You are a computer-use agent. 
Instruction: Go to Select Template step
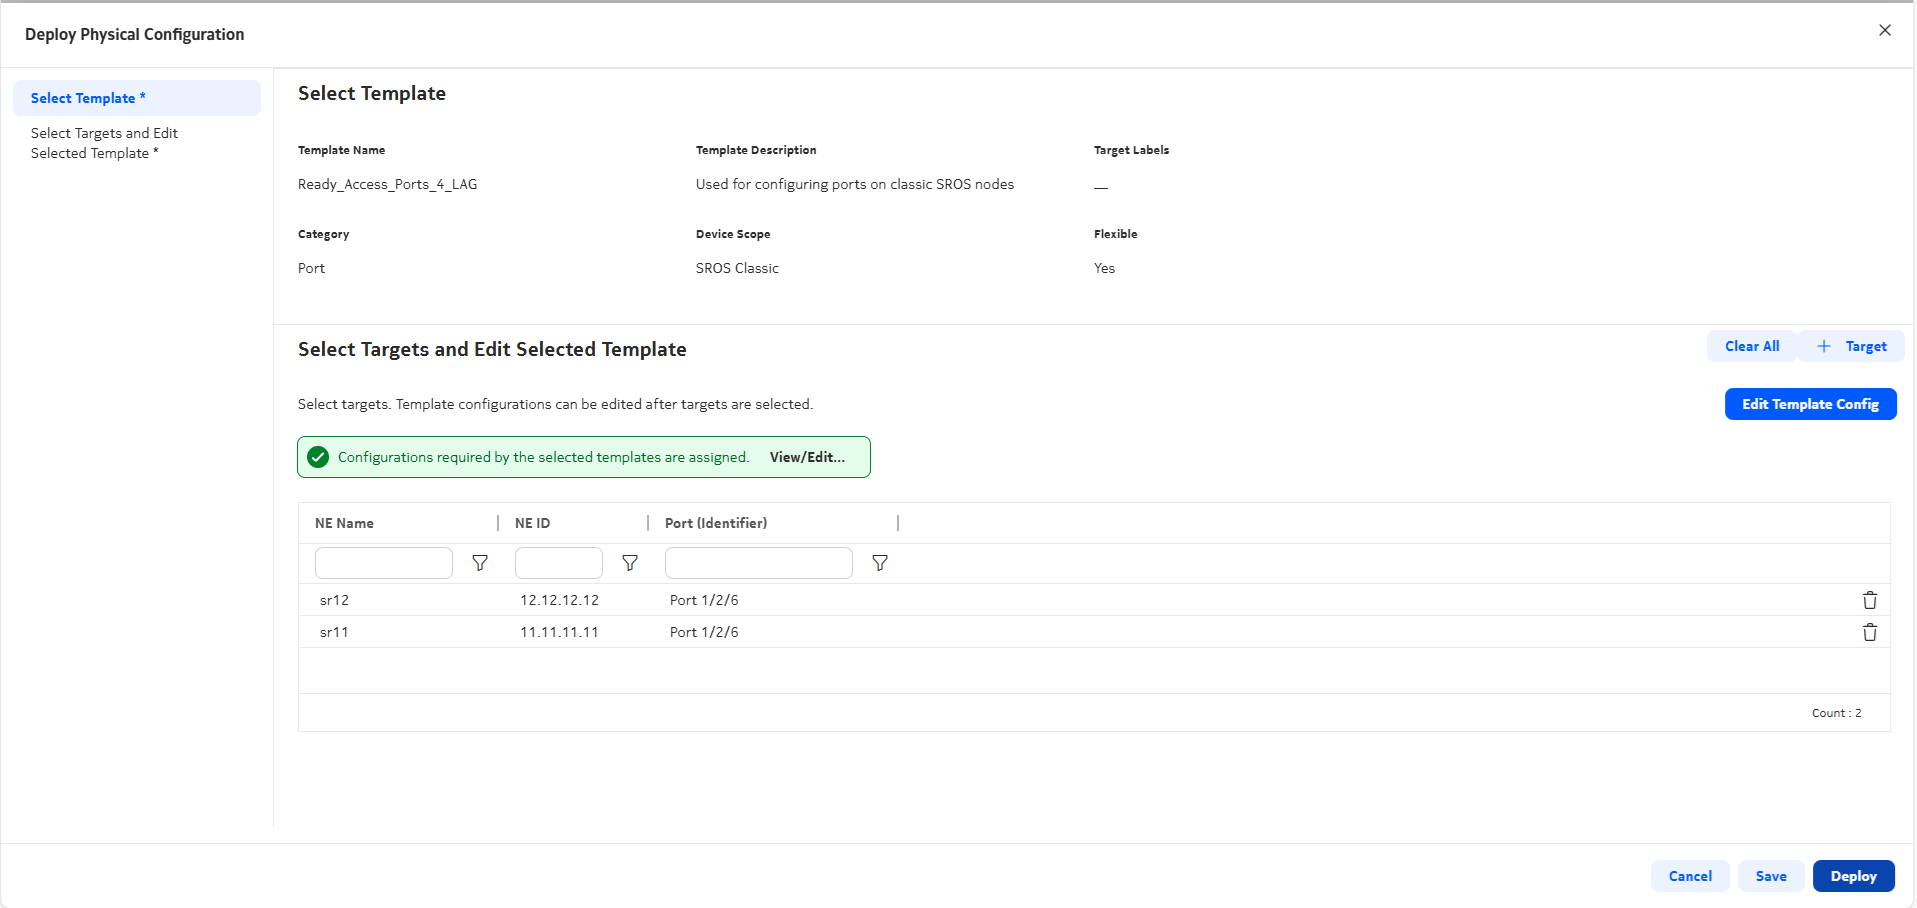(x=88, y=98)
